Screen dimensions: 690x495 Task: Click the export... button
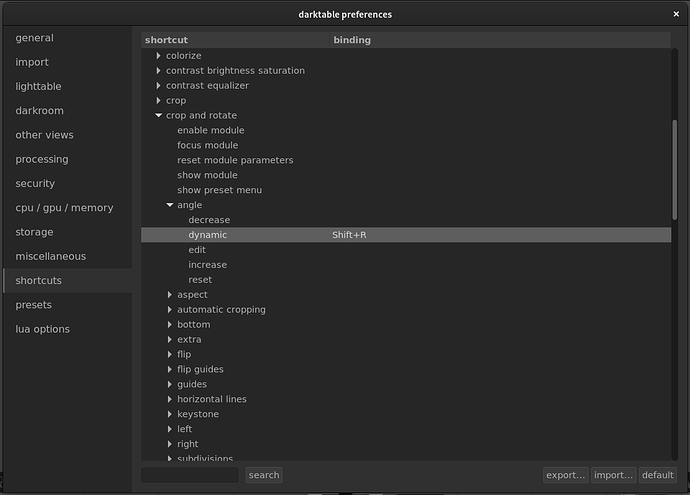click(565, 475)
